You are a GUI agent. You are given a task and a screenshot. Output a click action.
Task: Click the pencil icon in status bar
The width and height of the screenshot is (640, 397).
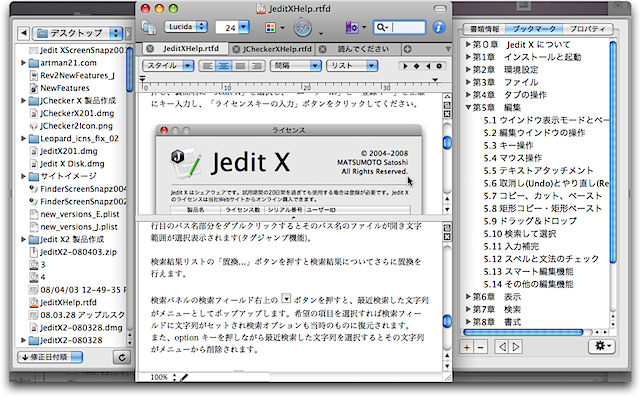pos(184,377)
